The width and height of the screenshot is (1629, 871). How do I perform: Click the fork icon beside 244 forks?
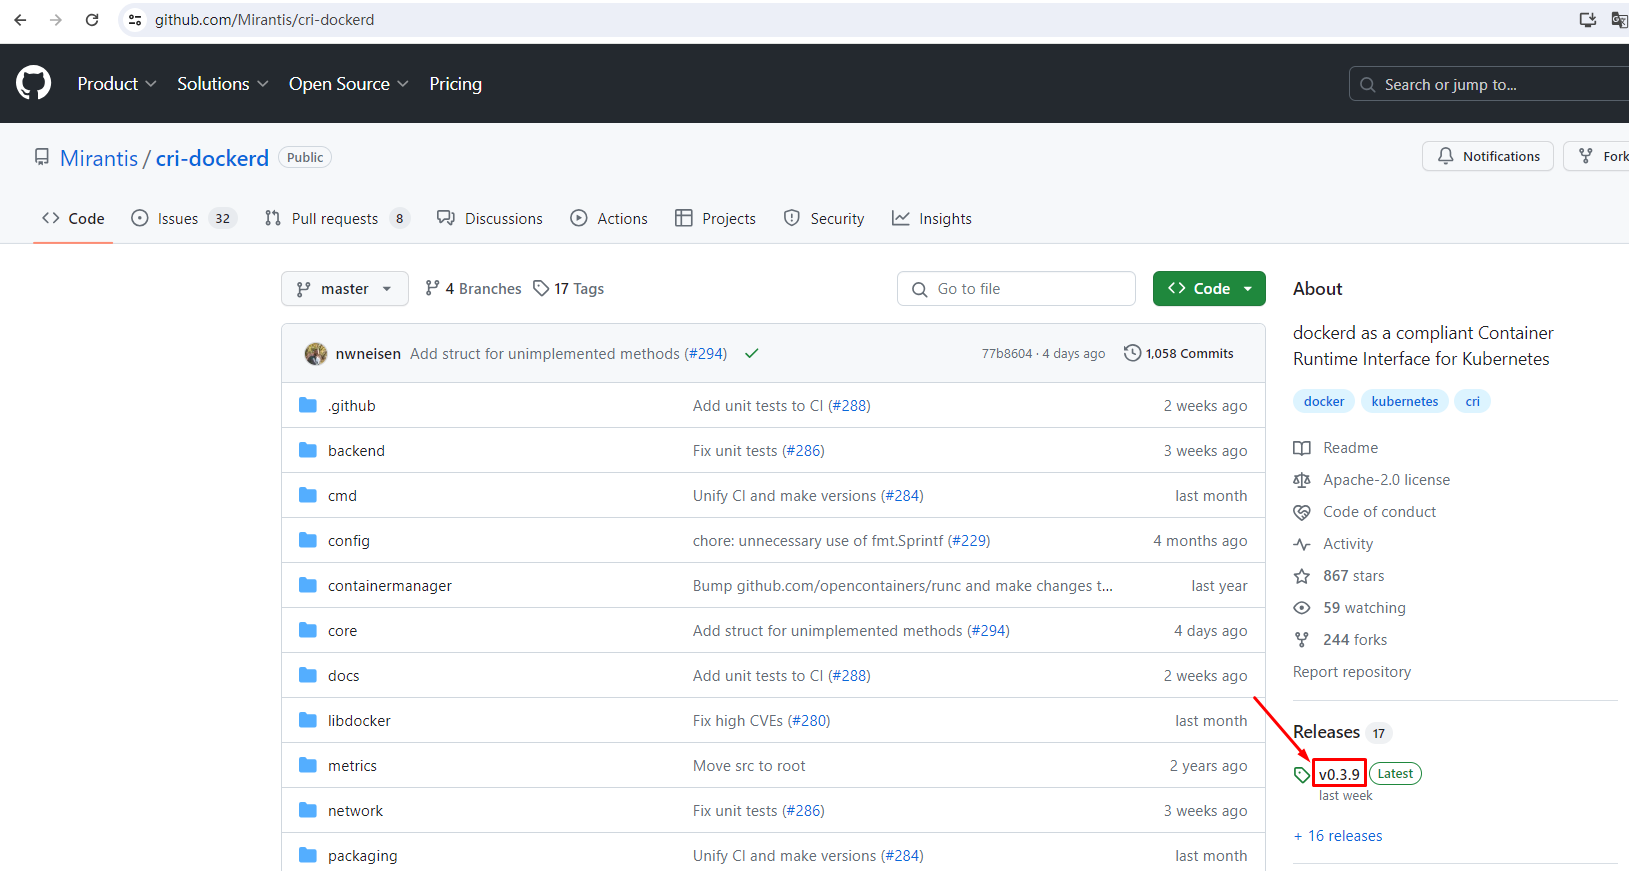pyautogui.click(x=1302, y=640)
